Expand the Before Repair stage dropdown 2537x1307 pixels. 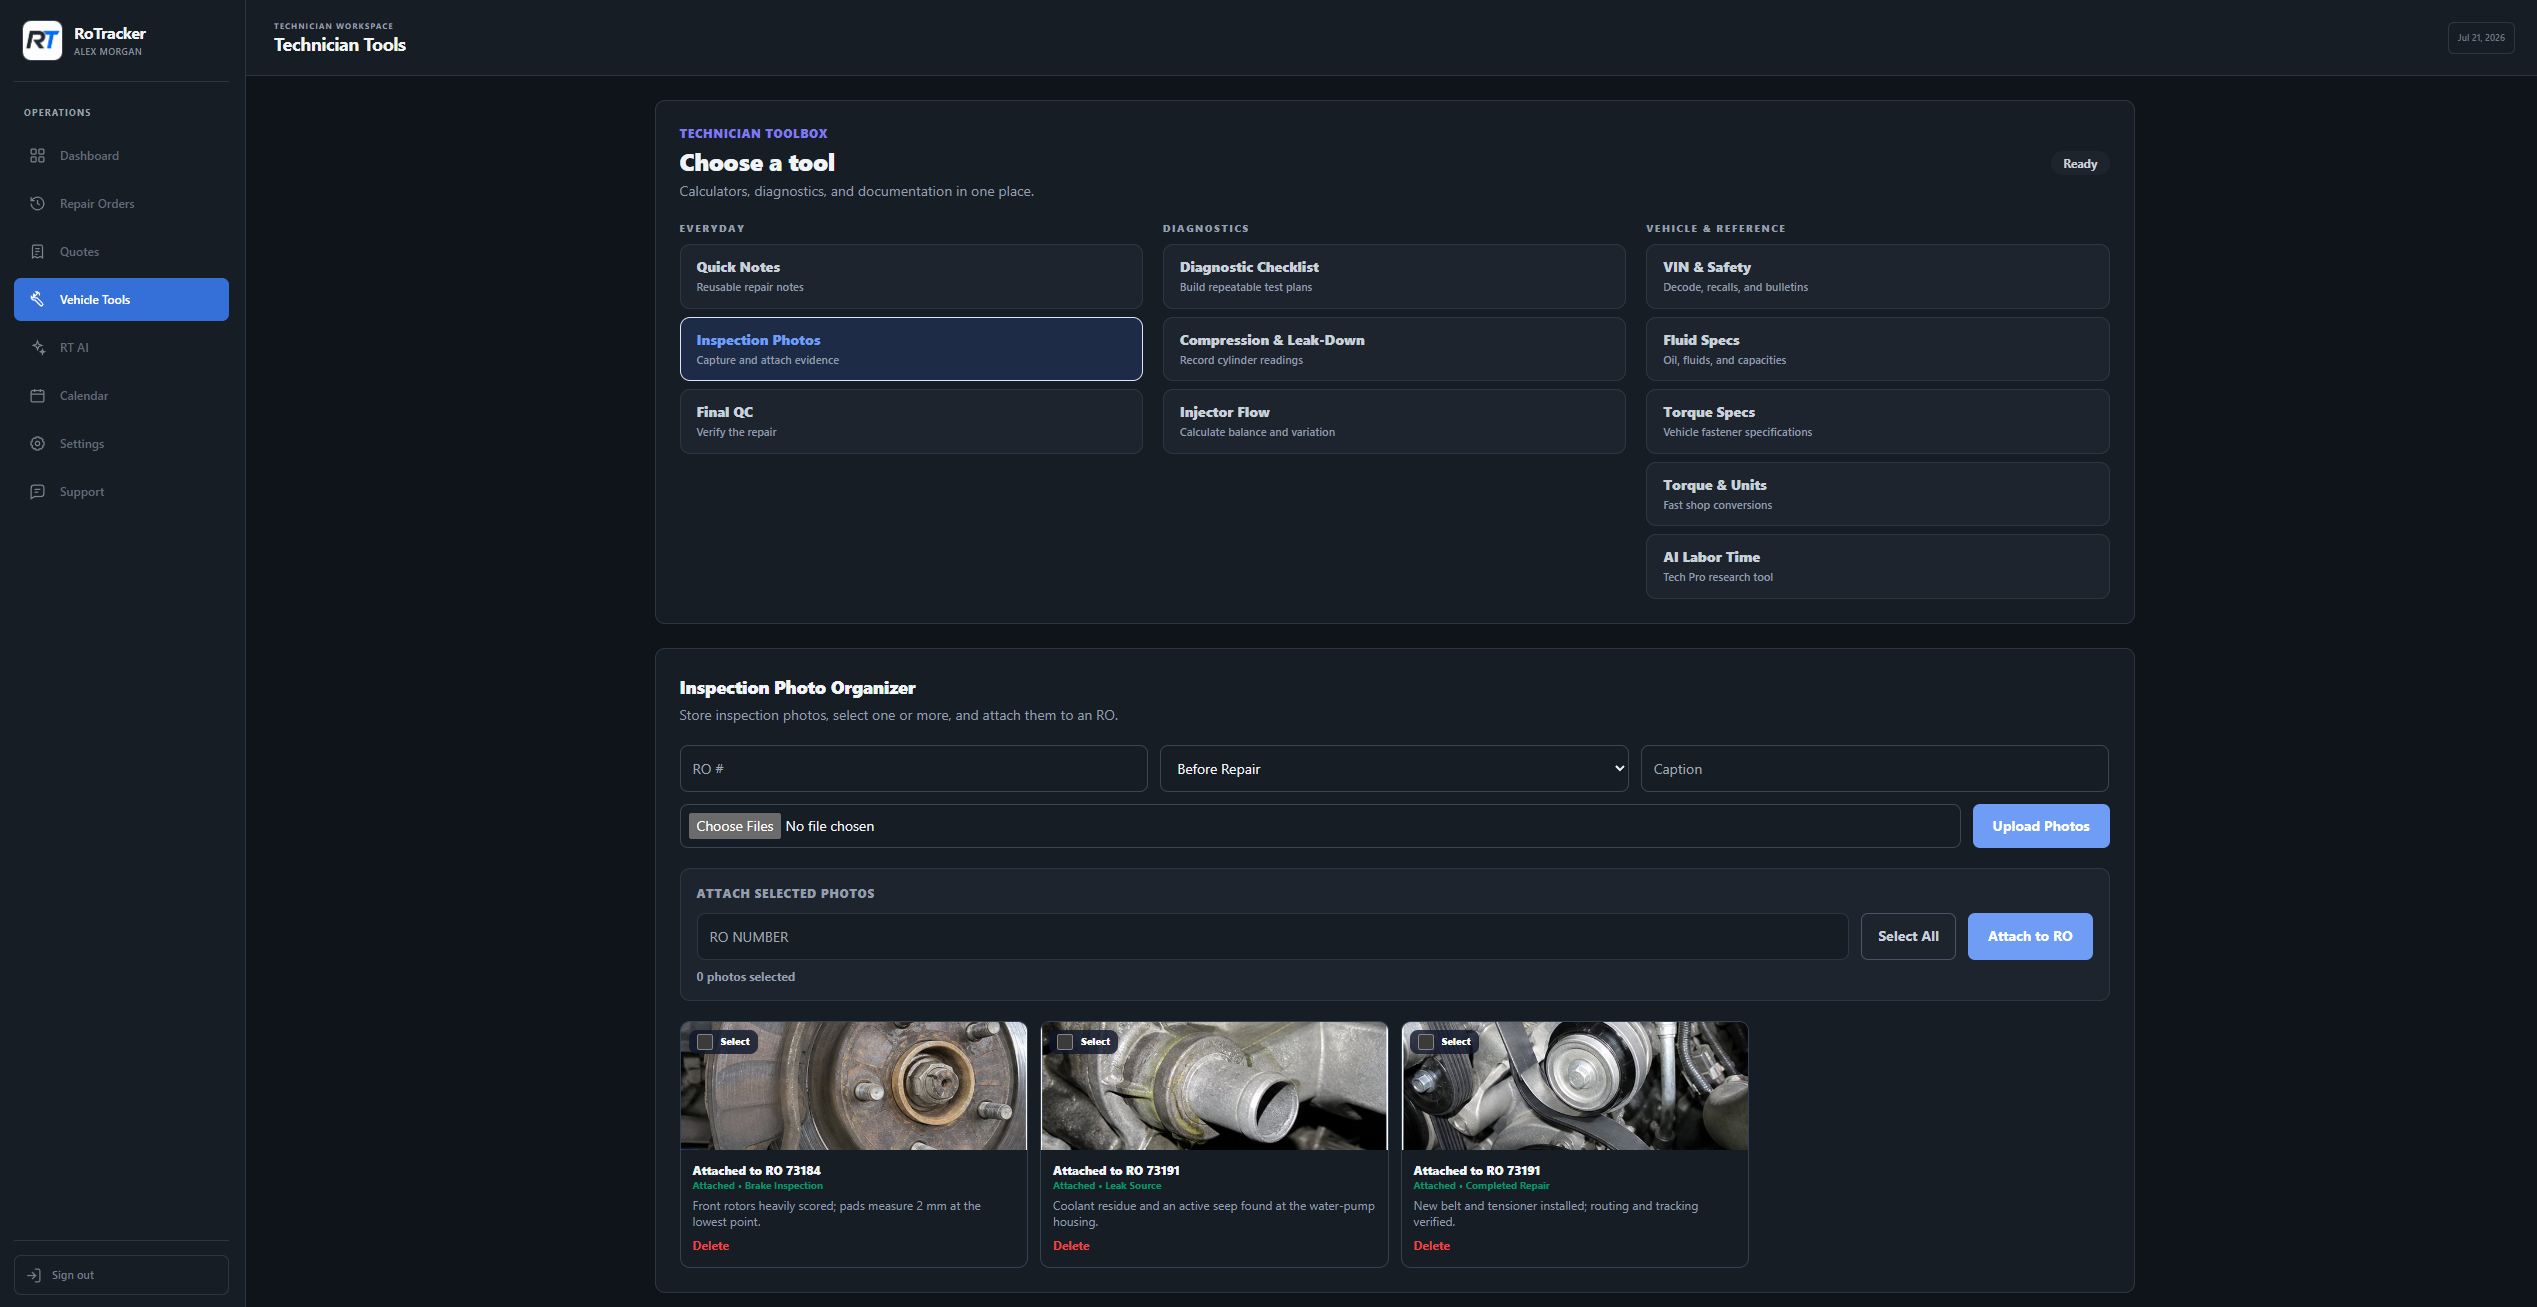tap(1394, 769)
